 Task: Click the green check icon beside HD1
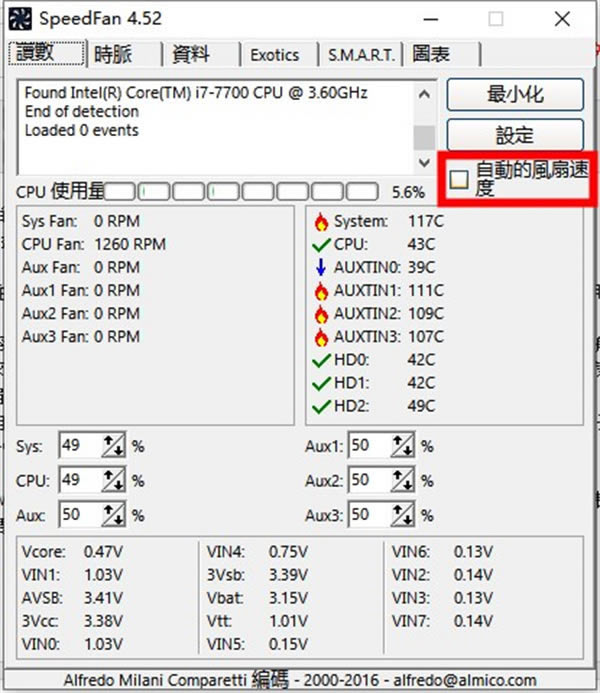click(321, 383)
